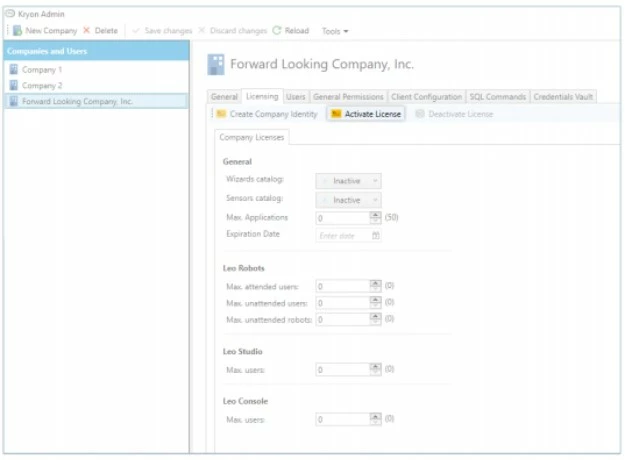
Task: Click the Kryon Admin title bar icon
Action: [x=11, y=14]
